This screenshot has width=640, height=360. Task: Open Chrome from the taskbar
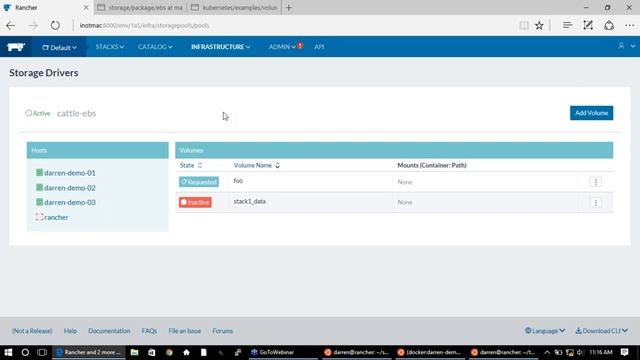point(169,352)
